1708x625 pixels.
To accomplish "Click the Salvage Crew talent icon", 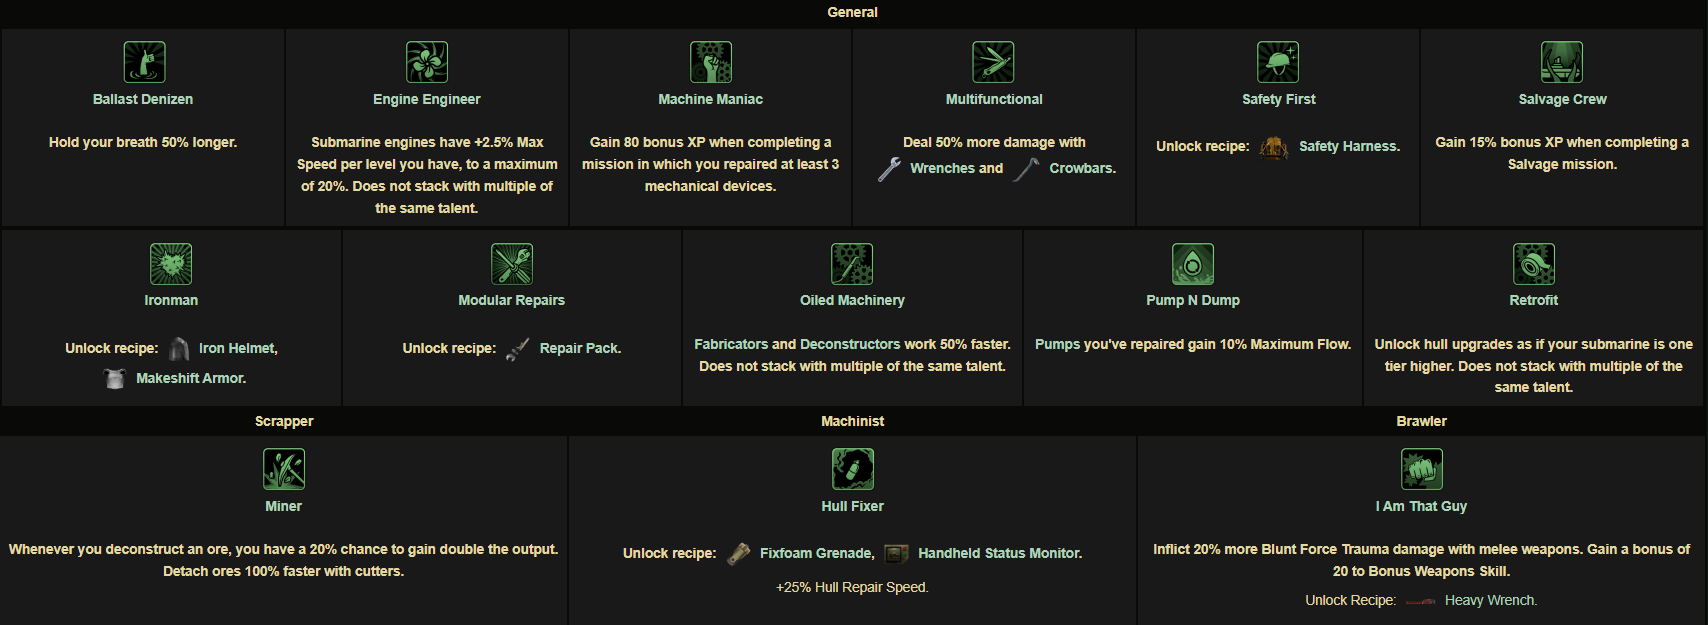I will coord(1562,62).
